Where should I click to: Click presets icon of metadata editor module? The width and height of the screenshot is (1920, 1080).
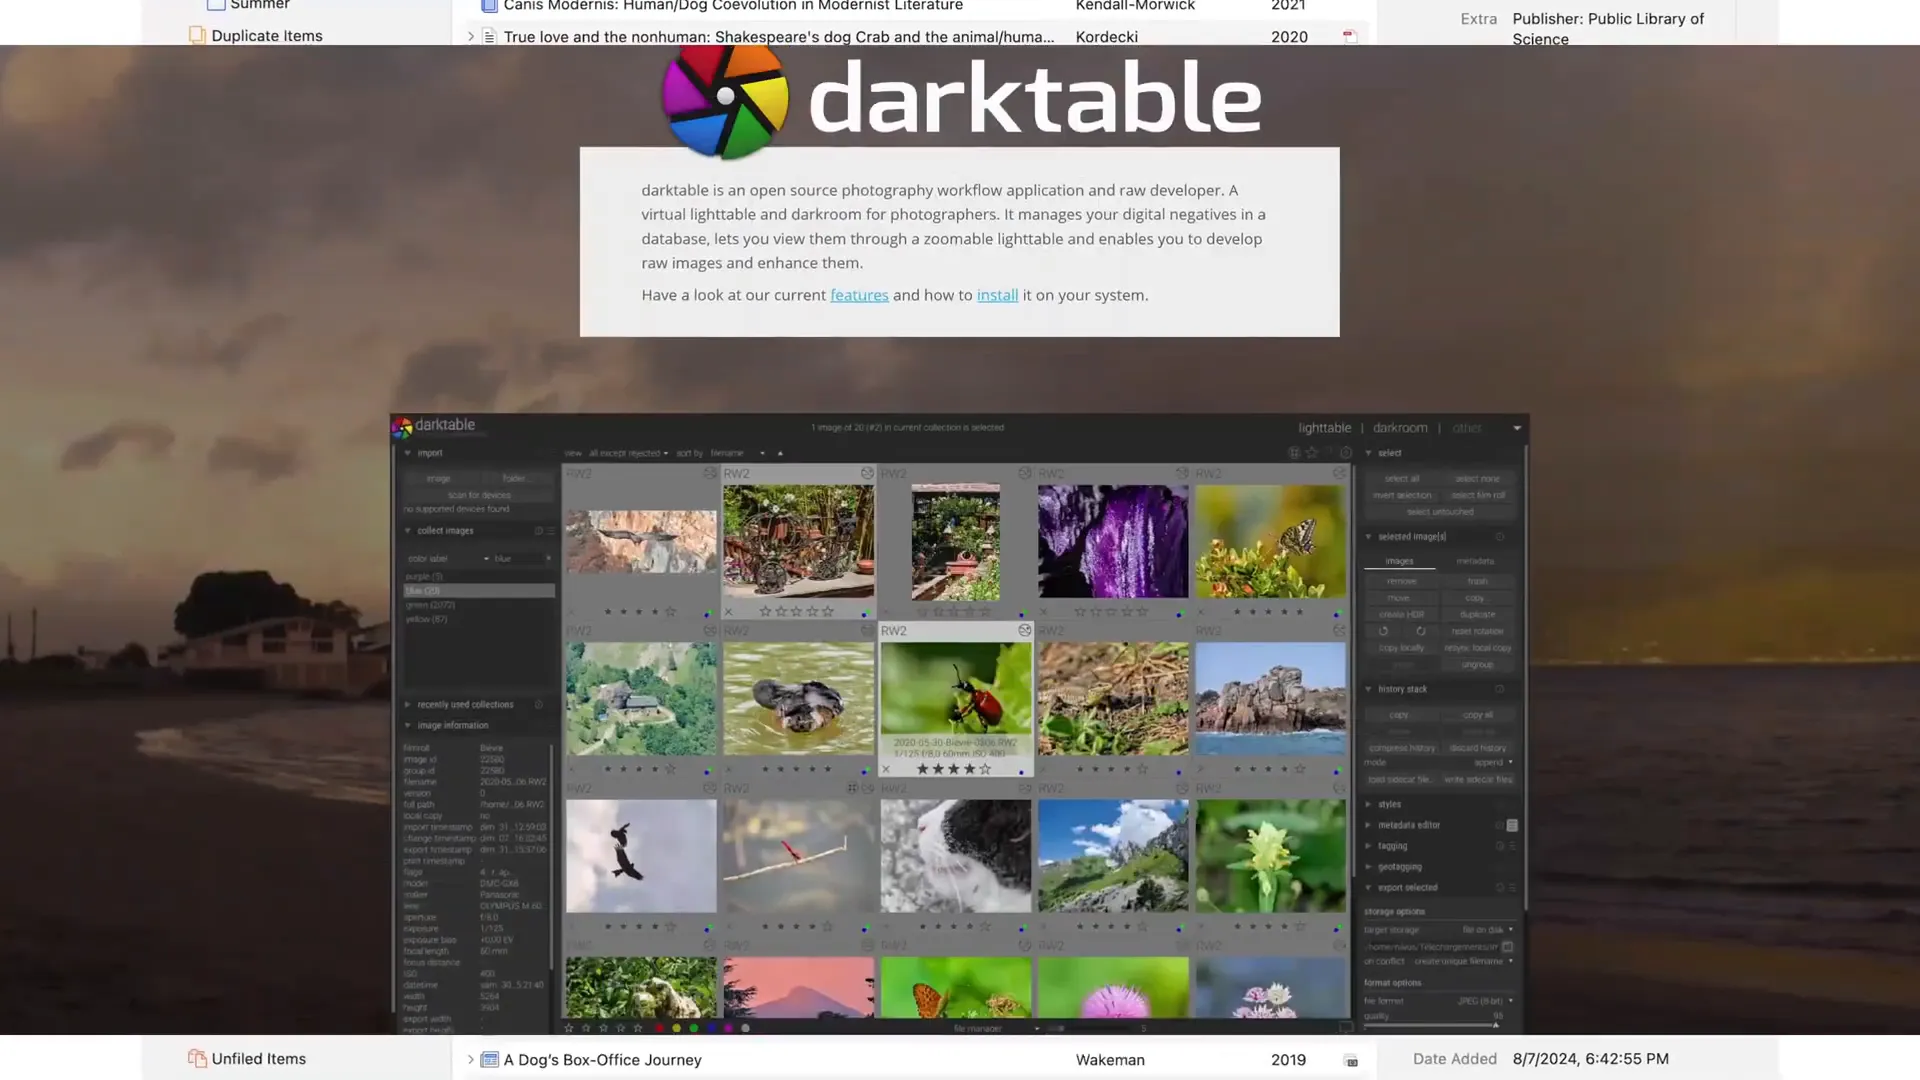click(1513, 826)
